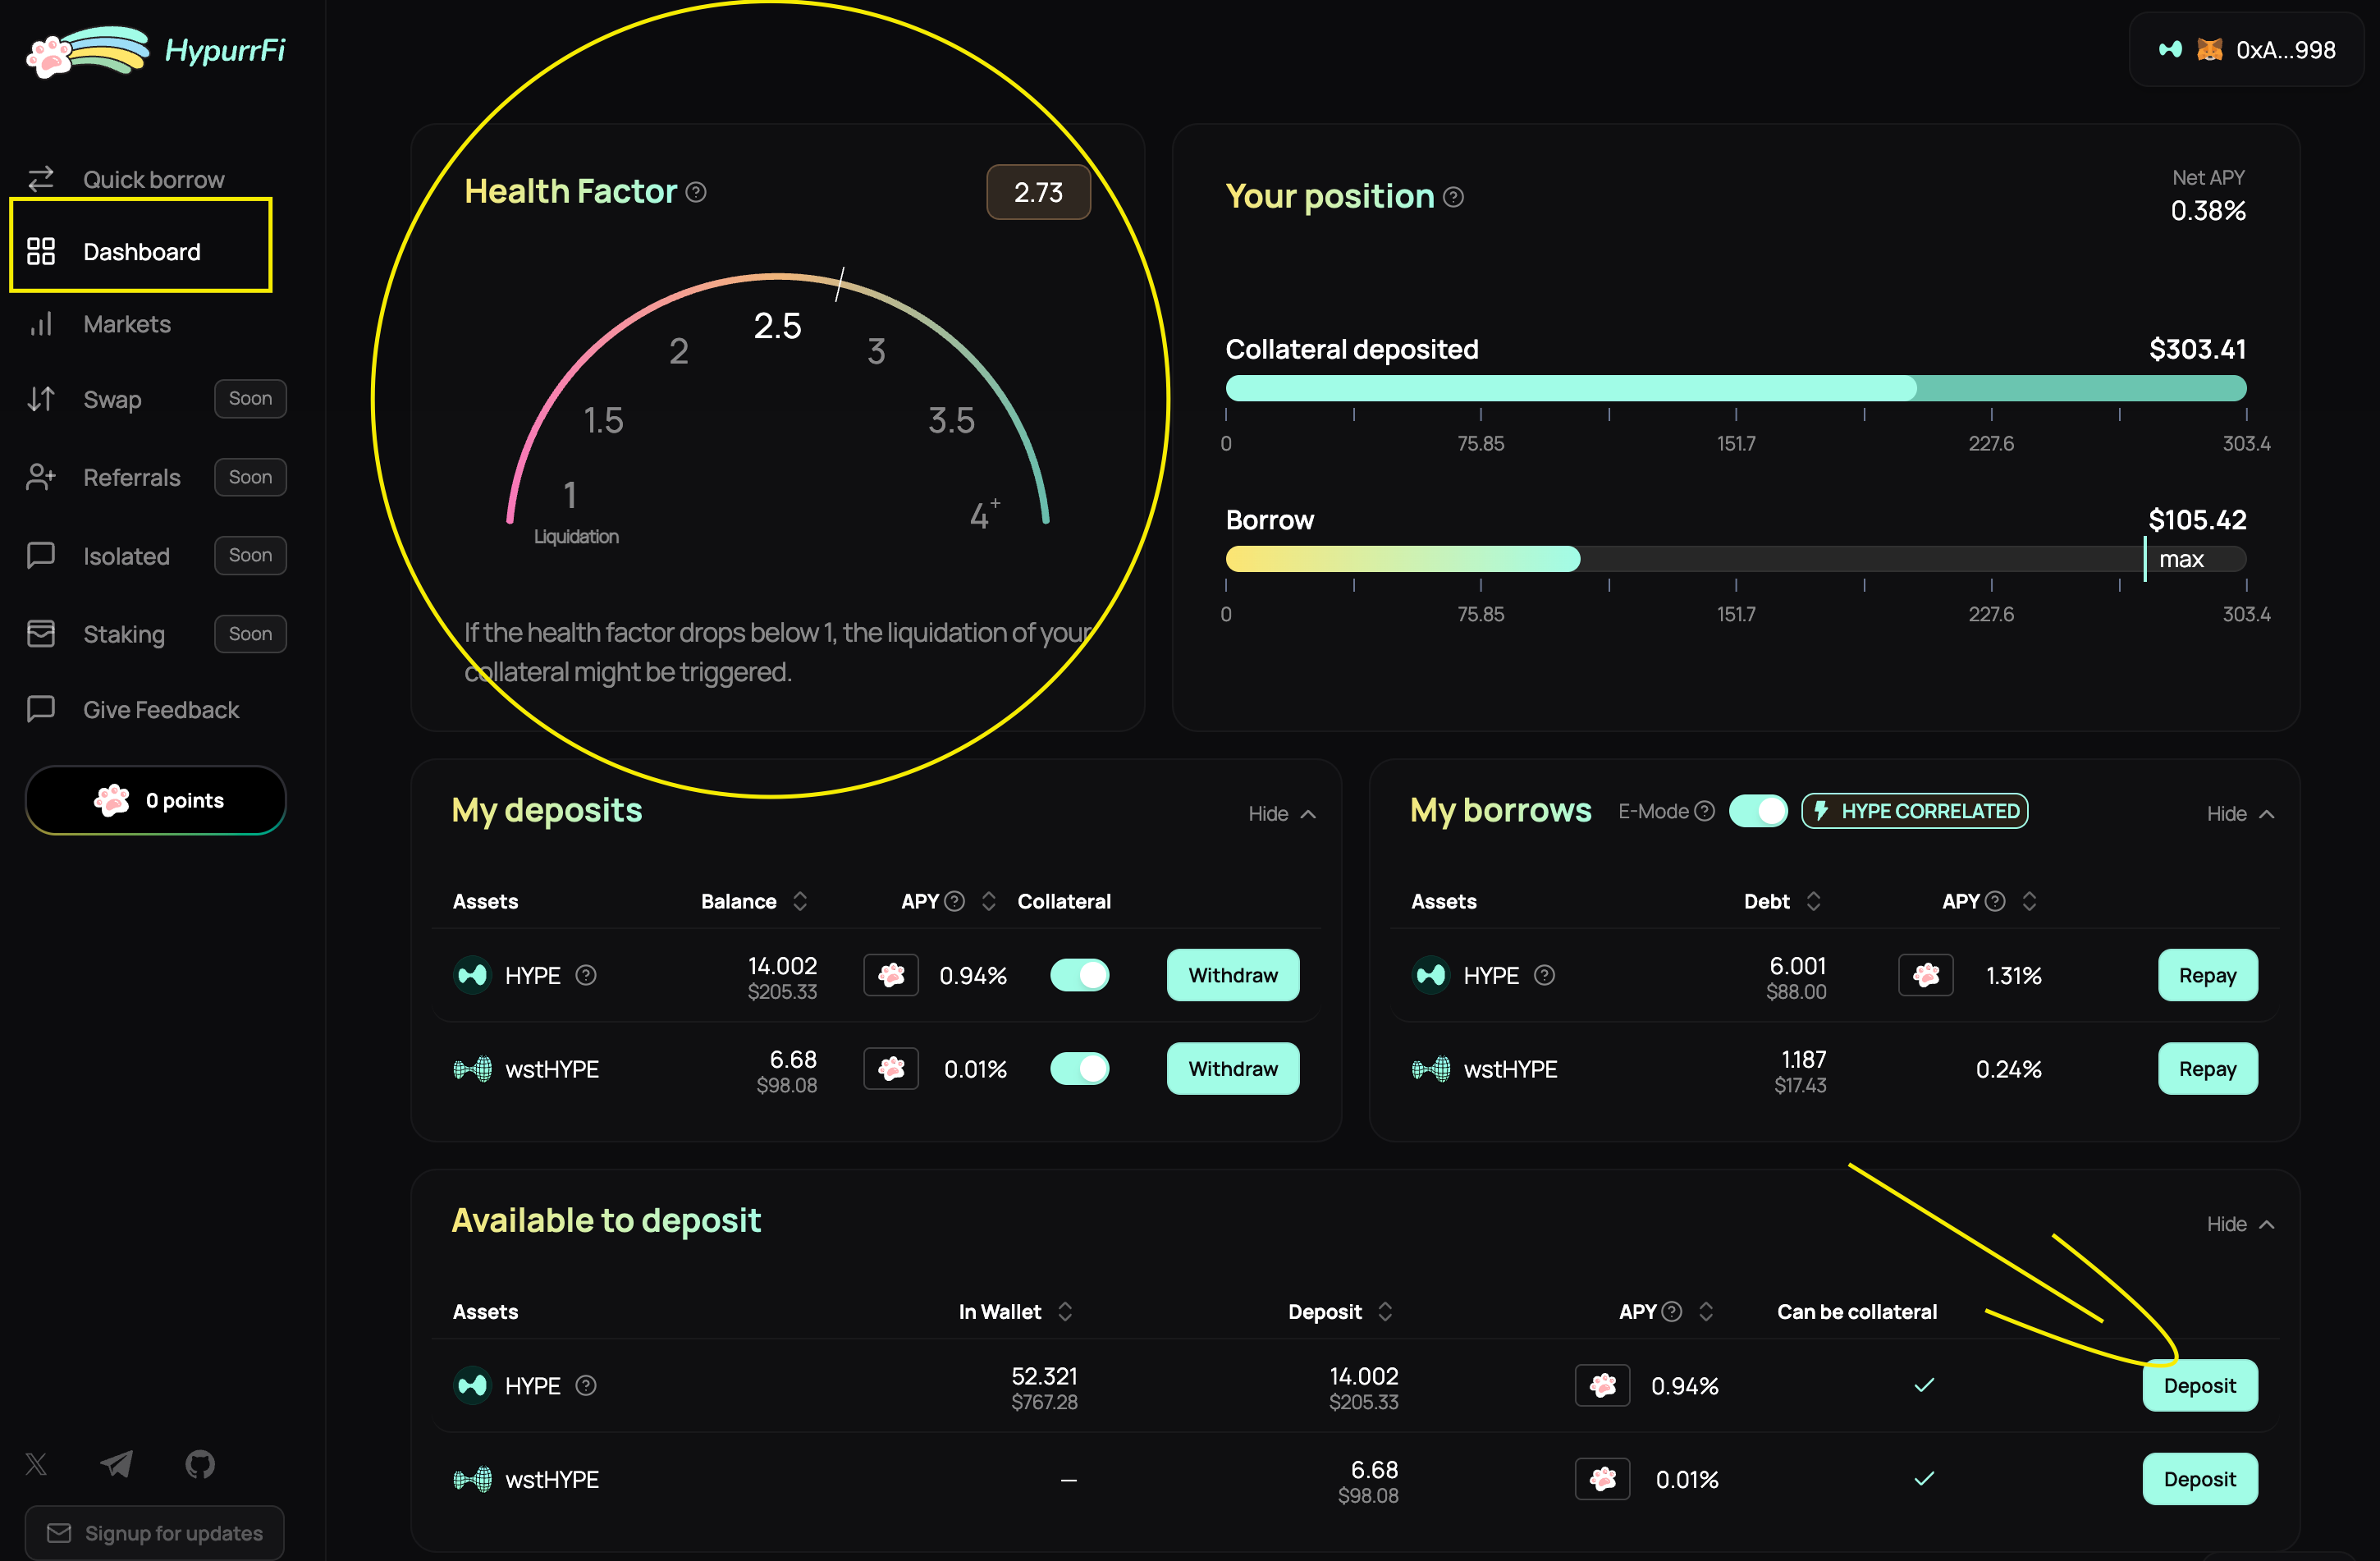
Task: Select Isolated in sidebar
Action: tap(126, 556)
